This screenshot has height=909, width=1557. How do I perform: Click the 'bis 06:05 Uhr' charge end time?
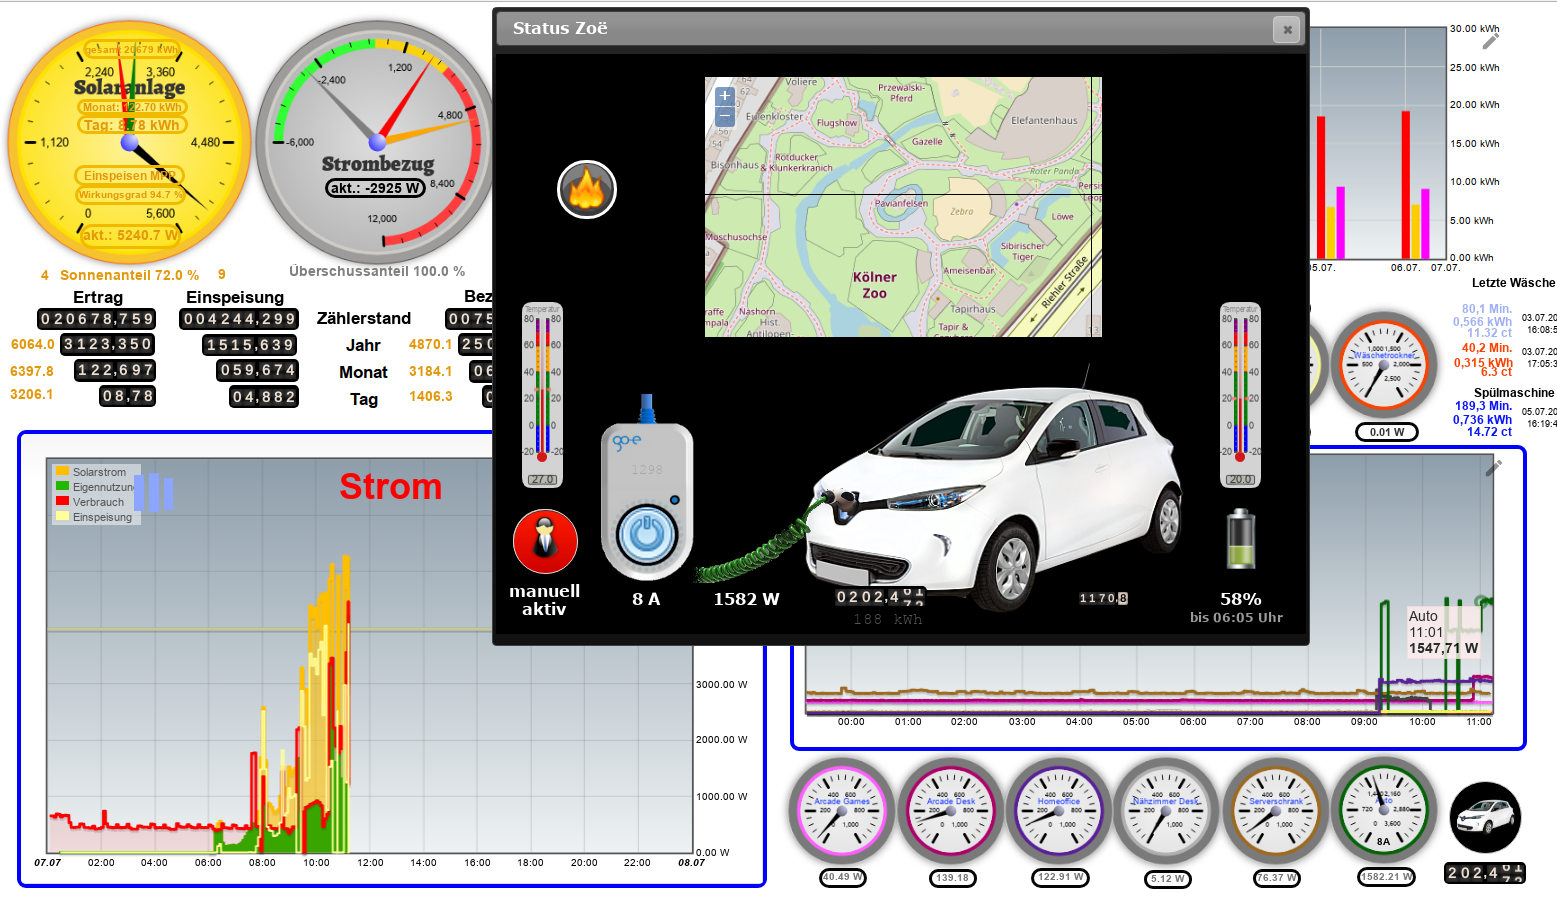(1236, 618)
